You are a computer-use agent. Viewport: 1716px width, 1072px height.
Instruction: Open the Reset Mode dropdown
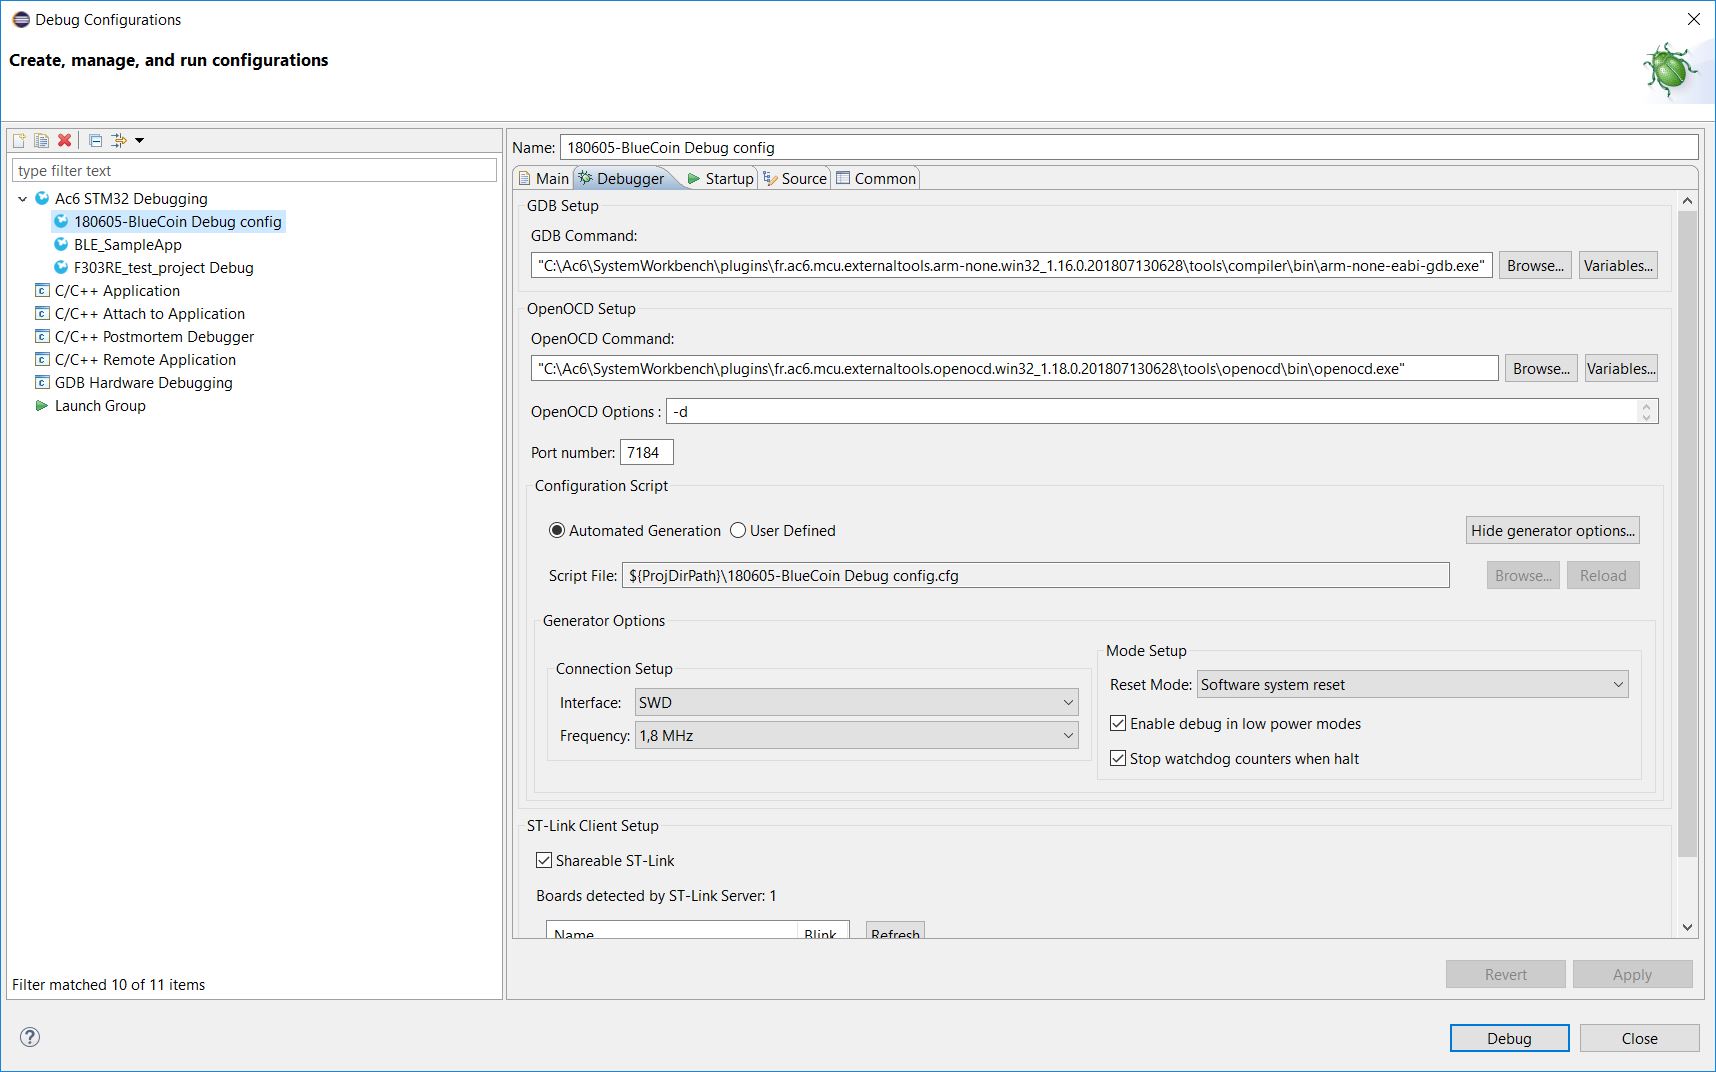1412,685
